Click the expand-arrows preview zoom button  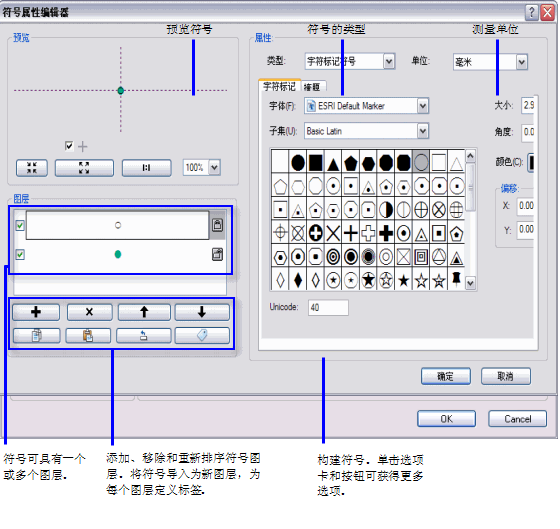[x=84, y=168]
